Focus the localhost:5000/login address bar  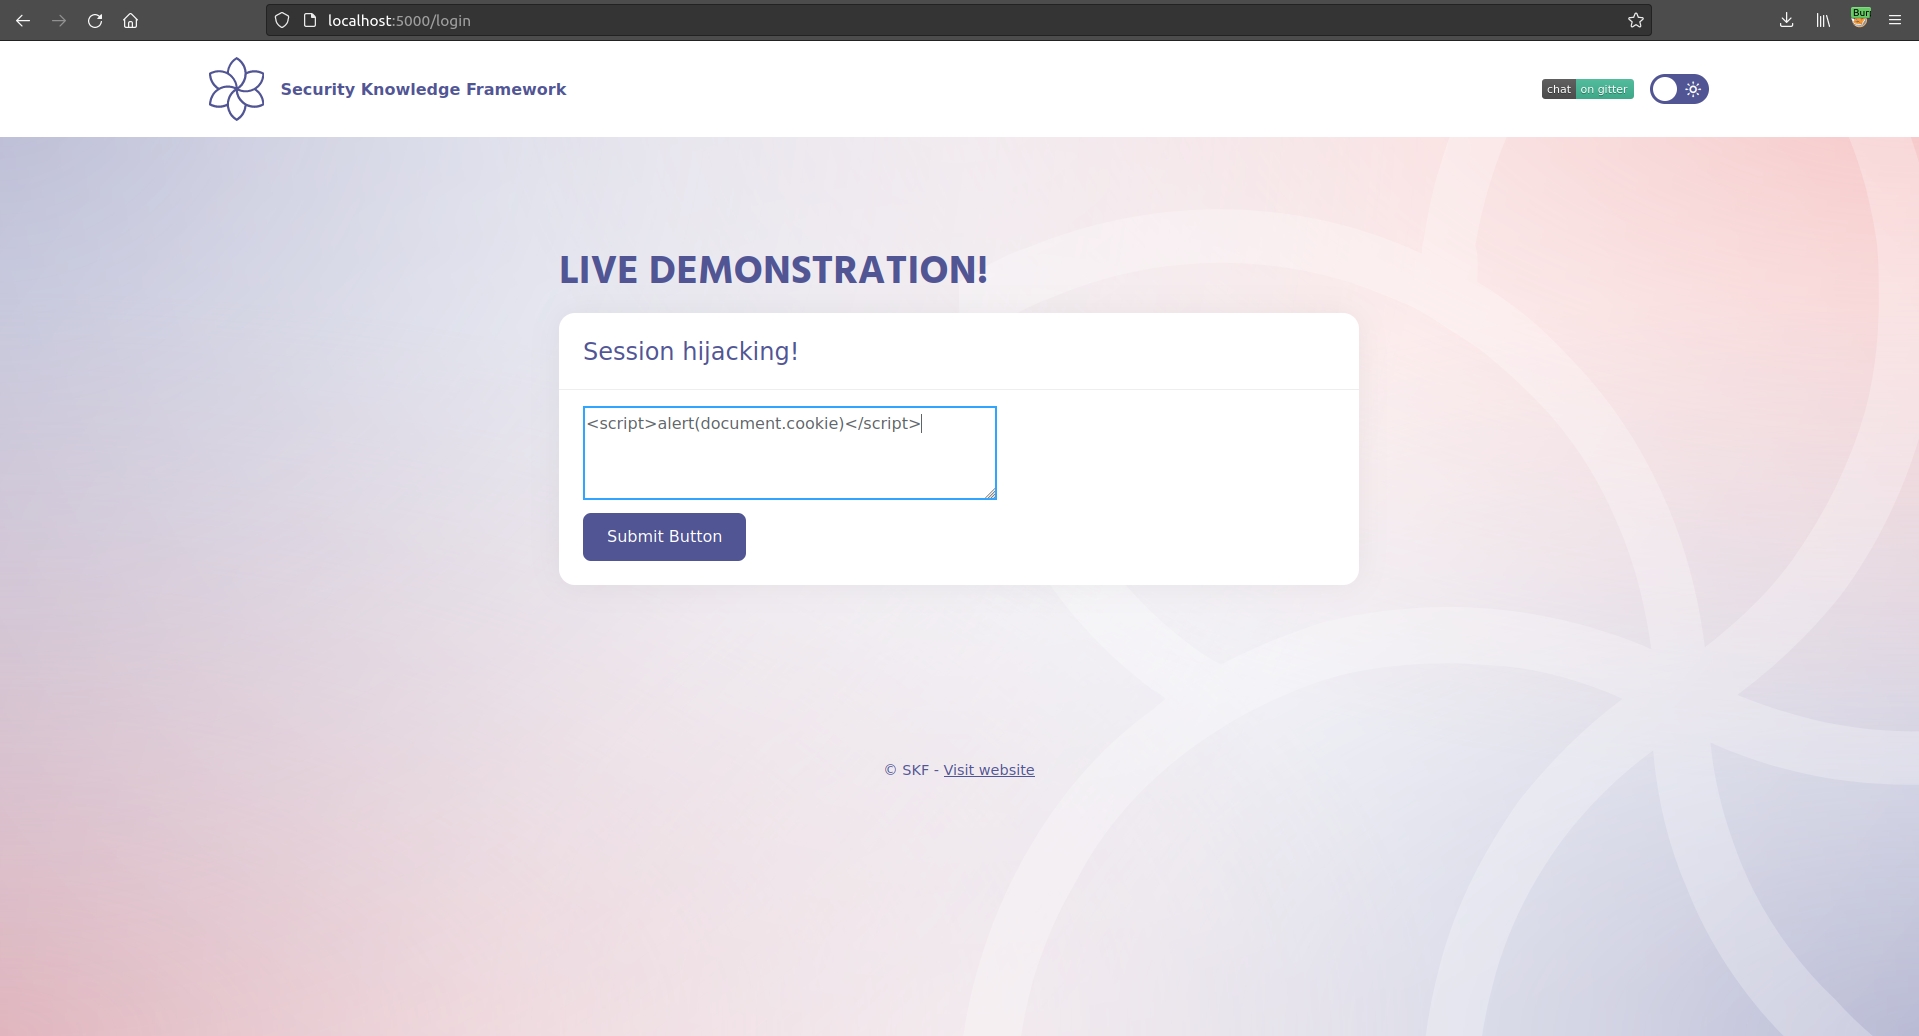(900, 20)
